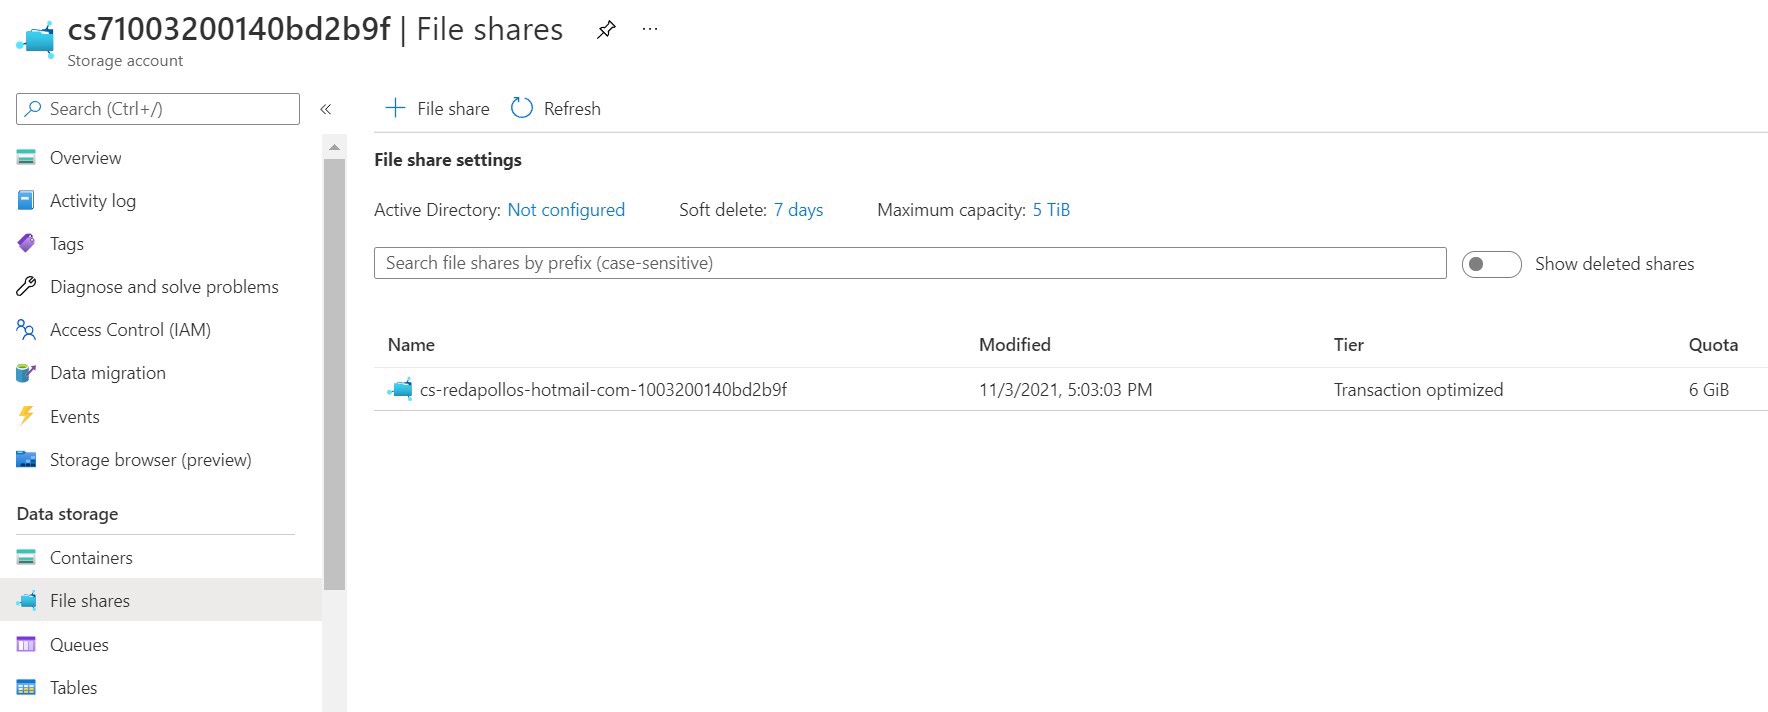This screenshot has width=1768, height=712.
Task: Click sidebar scrollbar up arrow
Action: pyautogui.click(x=334, y=147)
